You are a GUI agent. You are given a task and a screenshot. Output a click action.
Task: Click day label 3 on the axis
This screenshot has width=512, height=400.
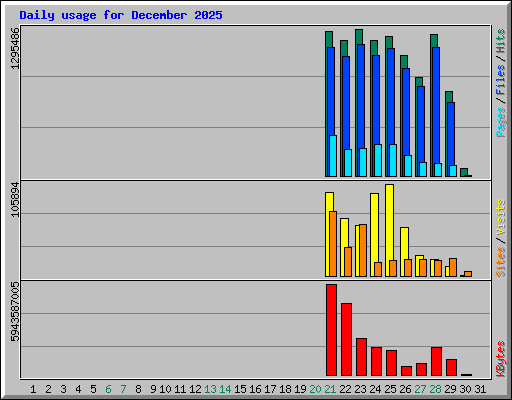point(63,389)
